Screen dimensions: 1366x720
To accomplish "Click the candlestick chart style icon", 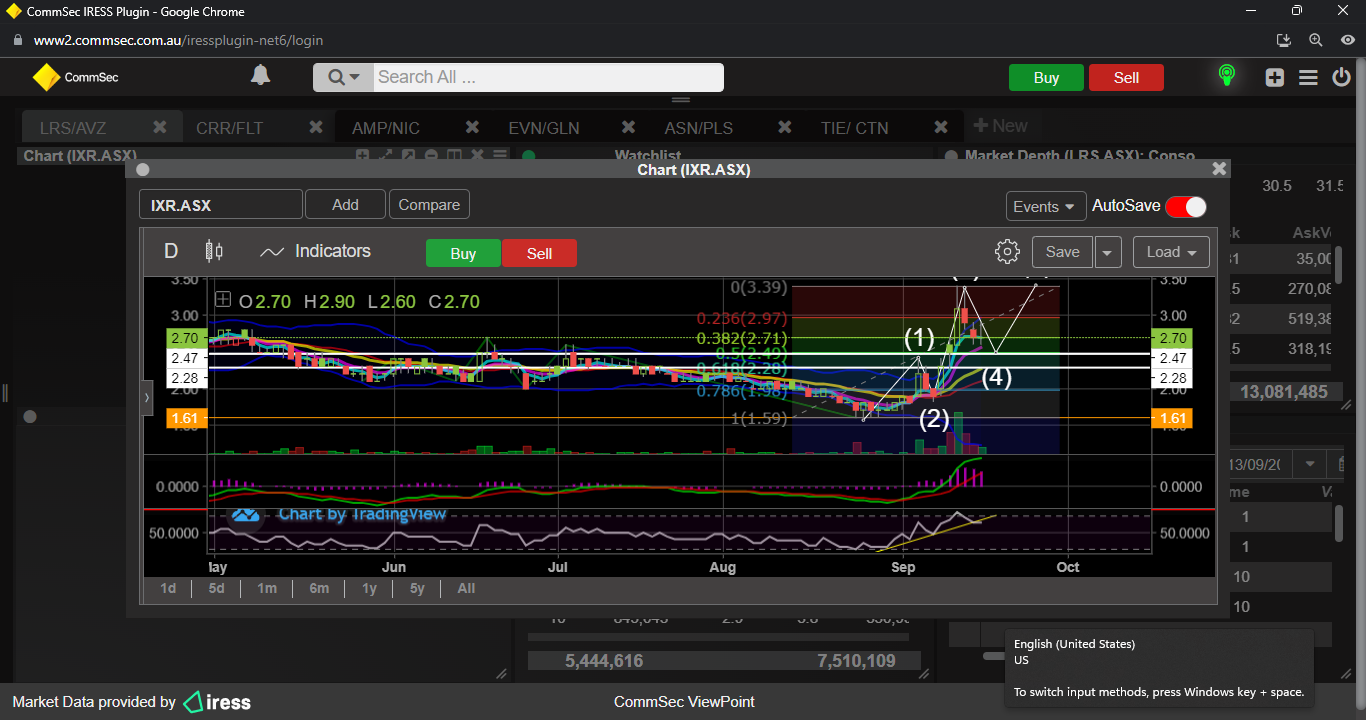I will coord(213,251).
